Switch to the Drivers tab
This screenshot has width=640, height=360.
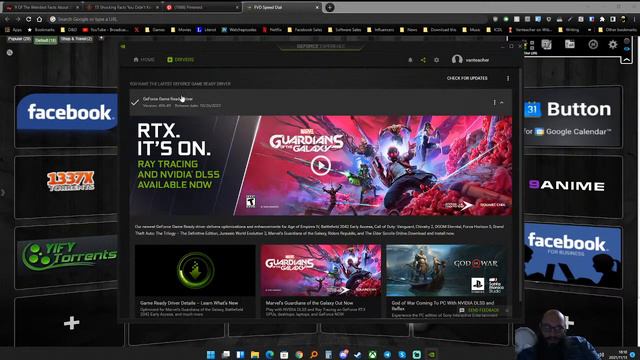180,60
